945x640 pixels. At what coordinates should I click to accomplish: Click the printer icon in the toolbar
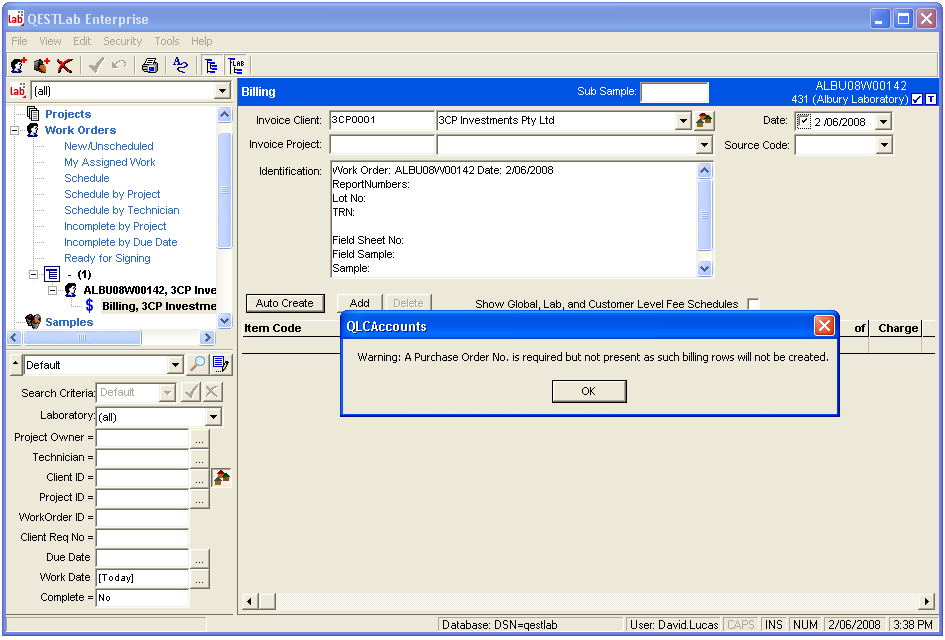(x=150, y=66)
